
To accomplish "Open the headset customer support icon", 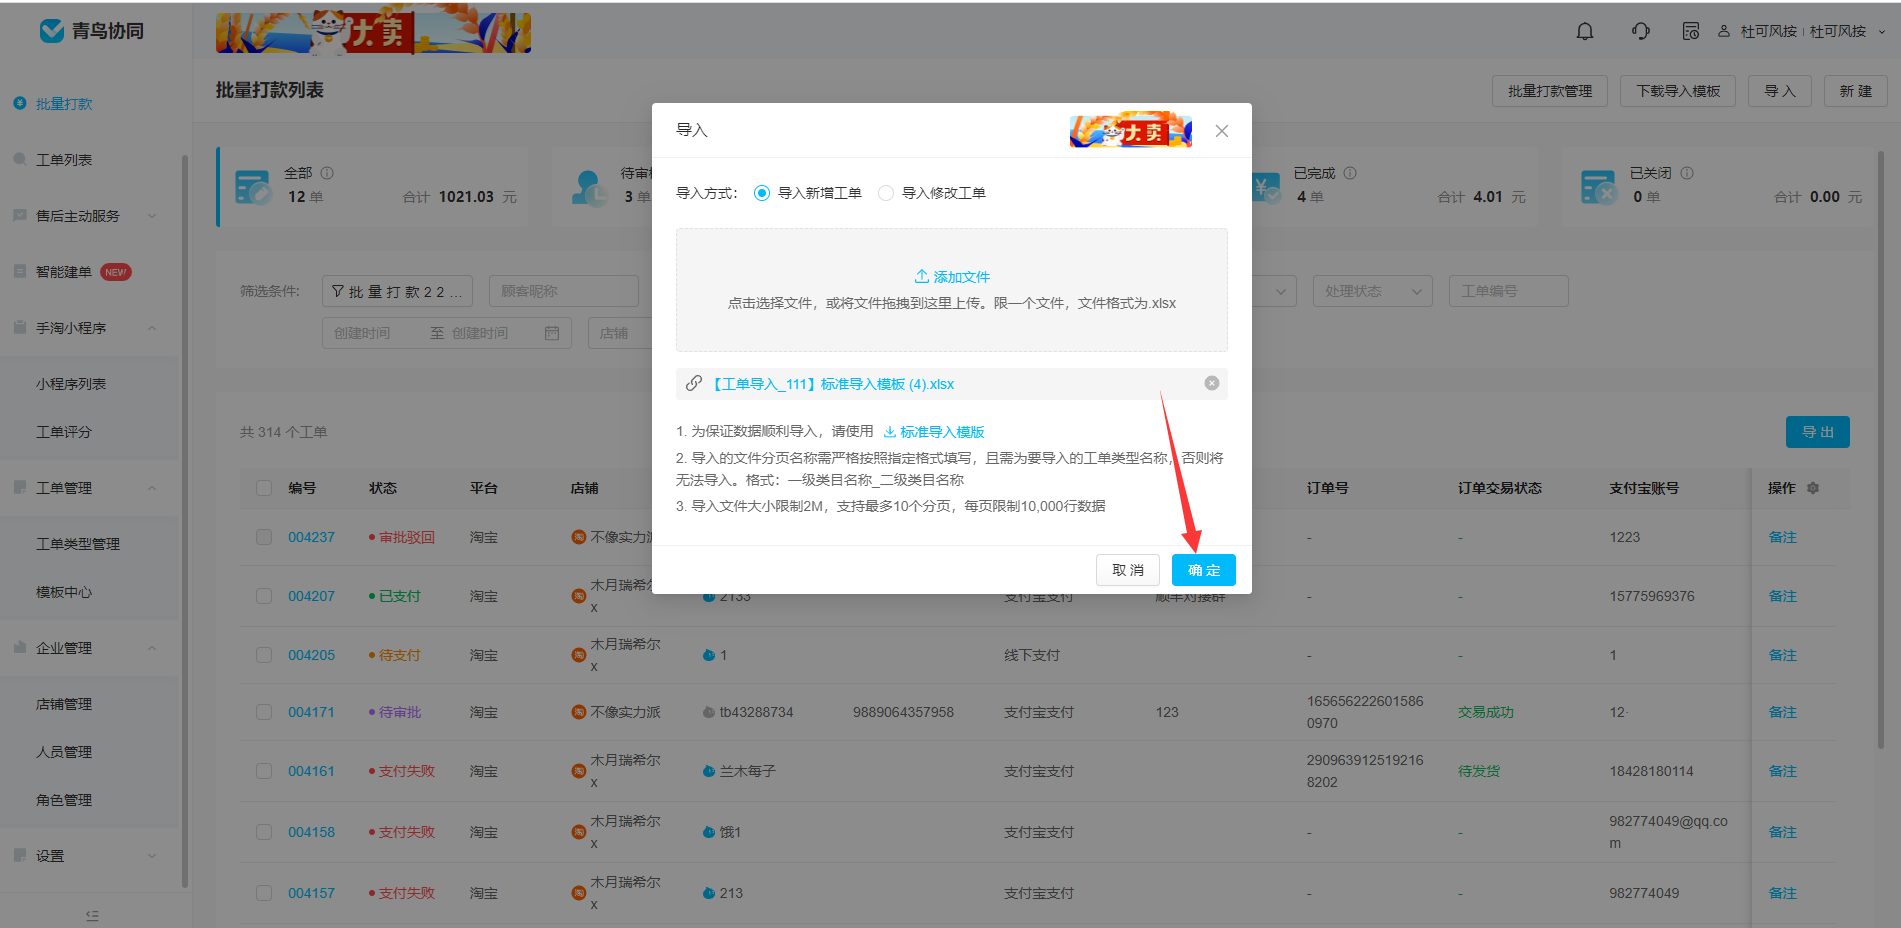I will click(1641, 32).
